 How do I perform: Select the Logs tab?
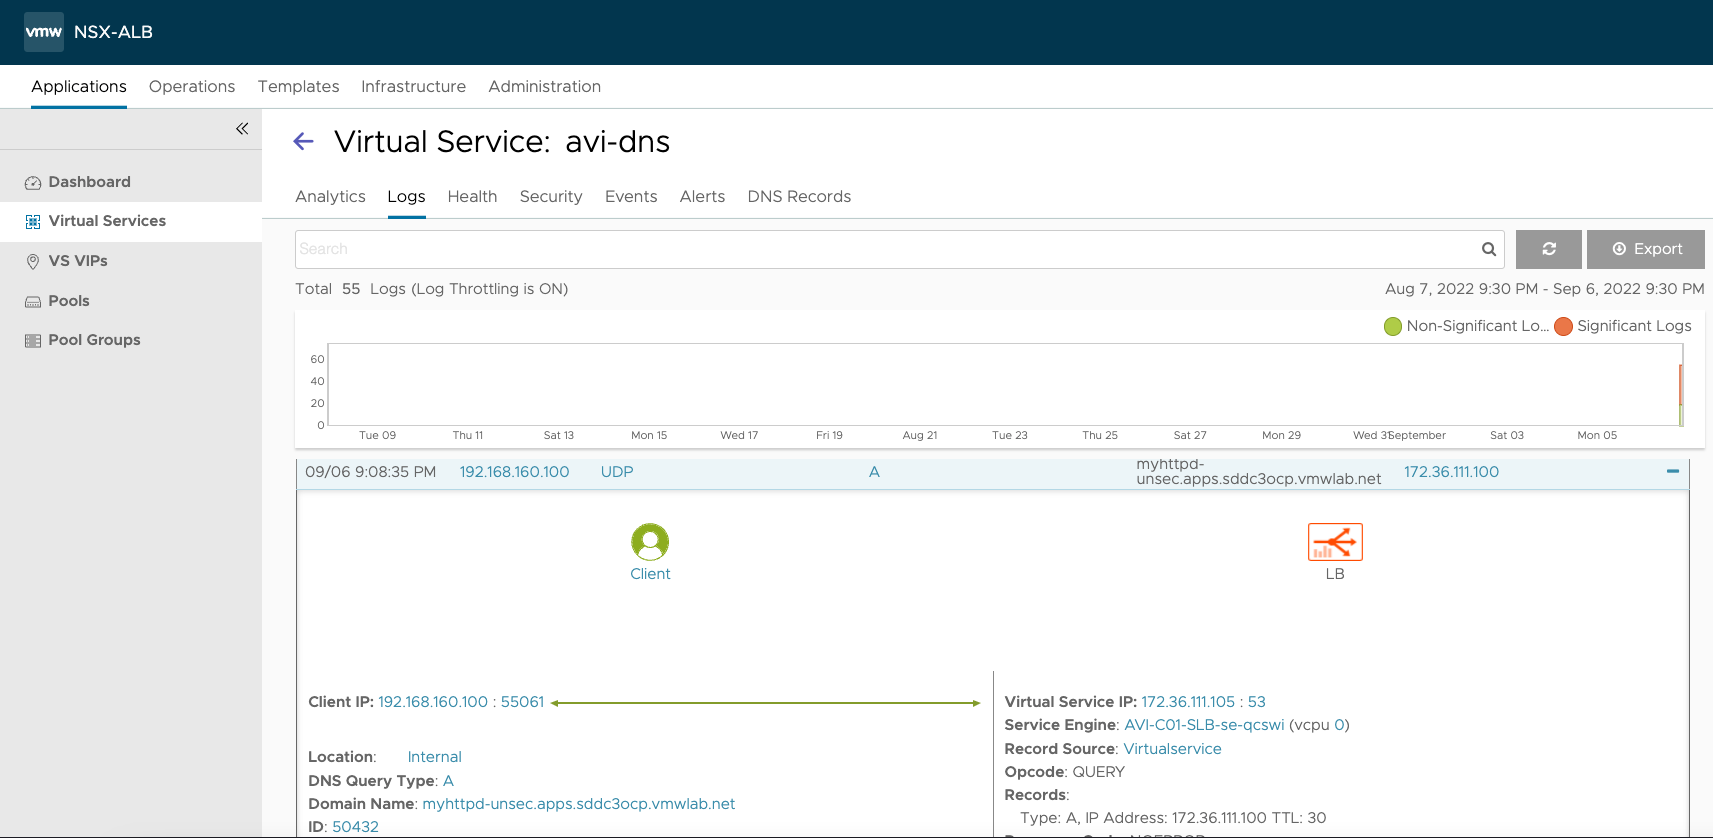407,197
